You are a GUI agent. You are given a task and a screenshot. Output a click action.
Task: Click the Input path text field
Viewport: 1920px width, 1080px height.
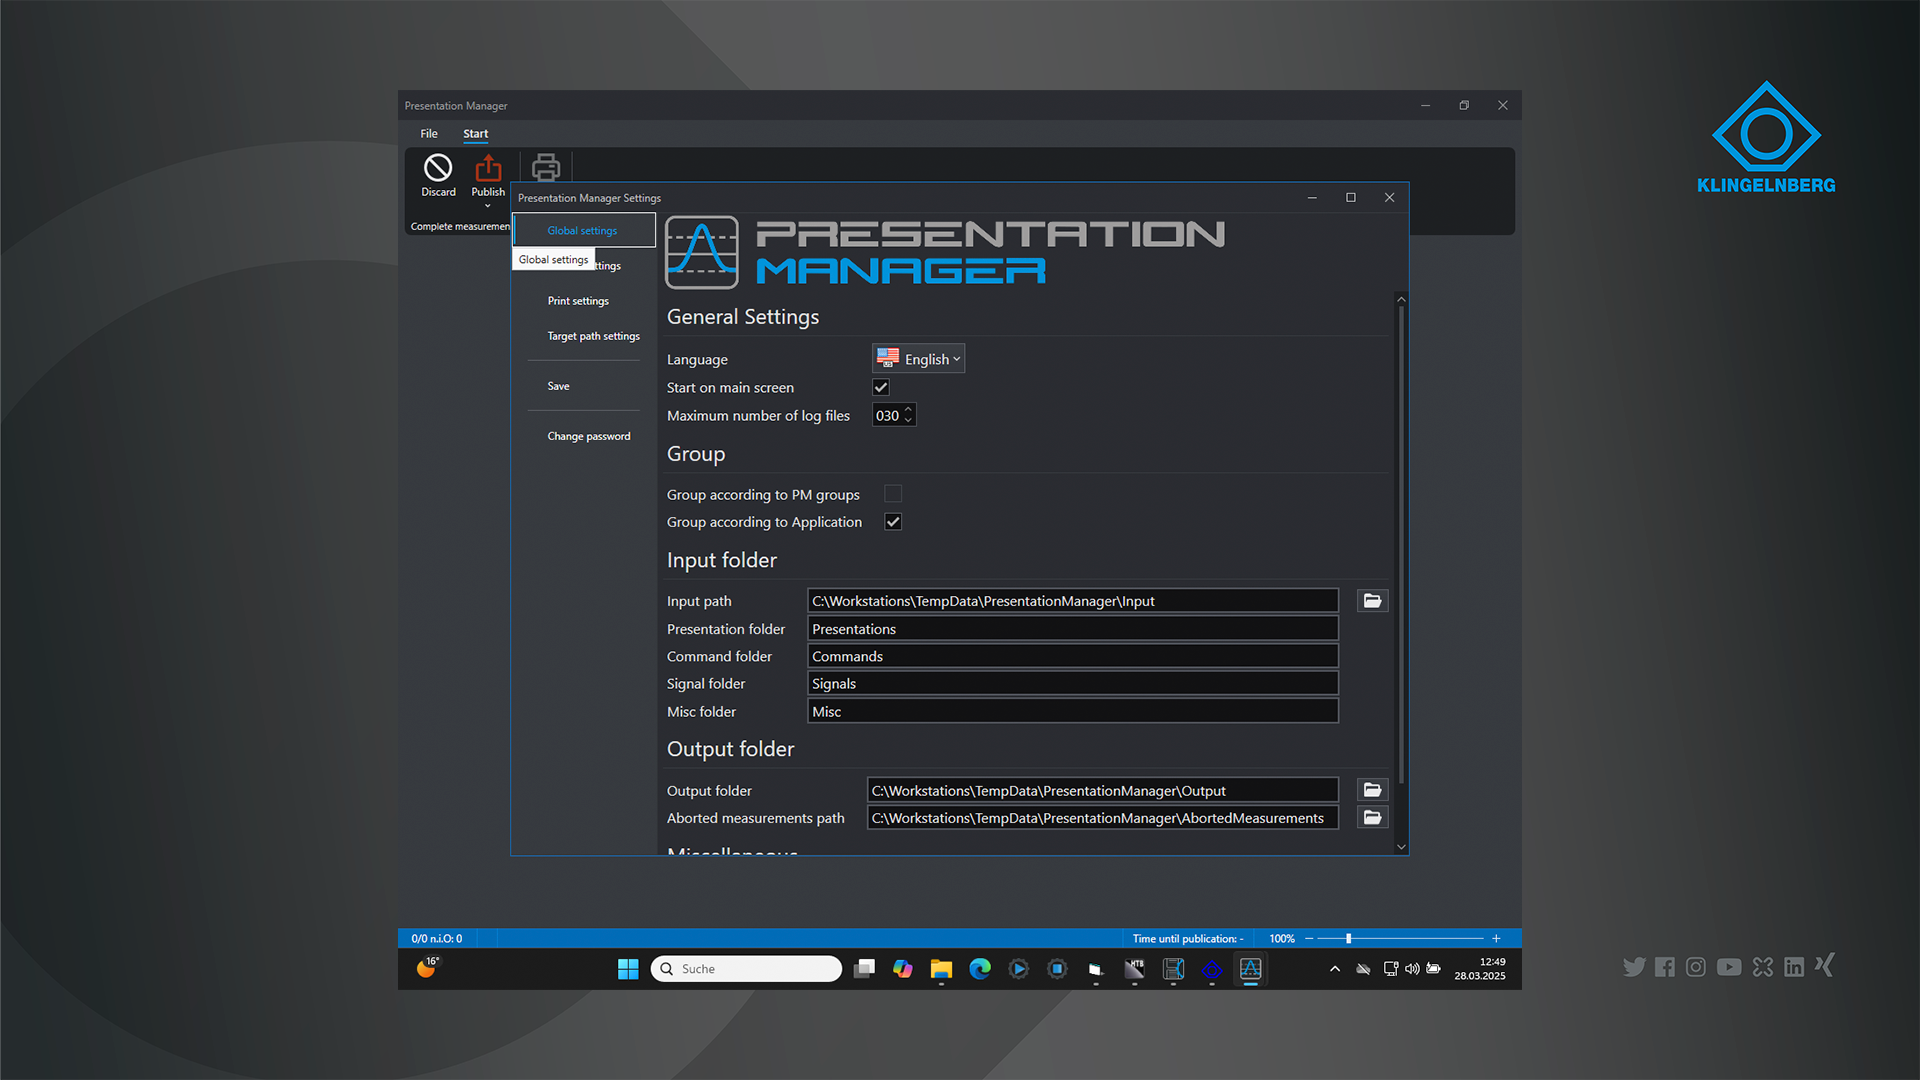(1073, 601)
